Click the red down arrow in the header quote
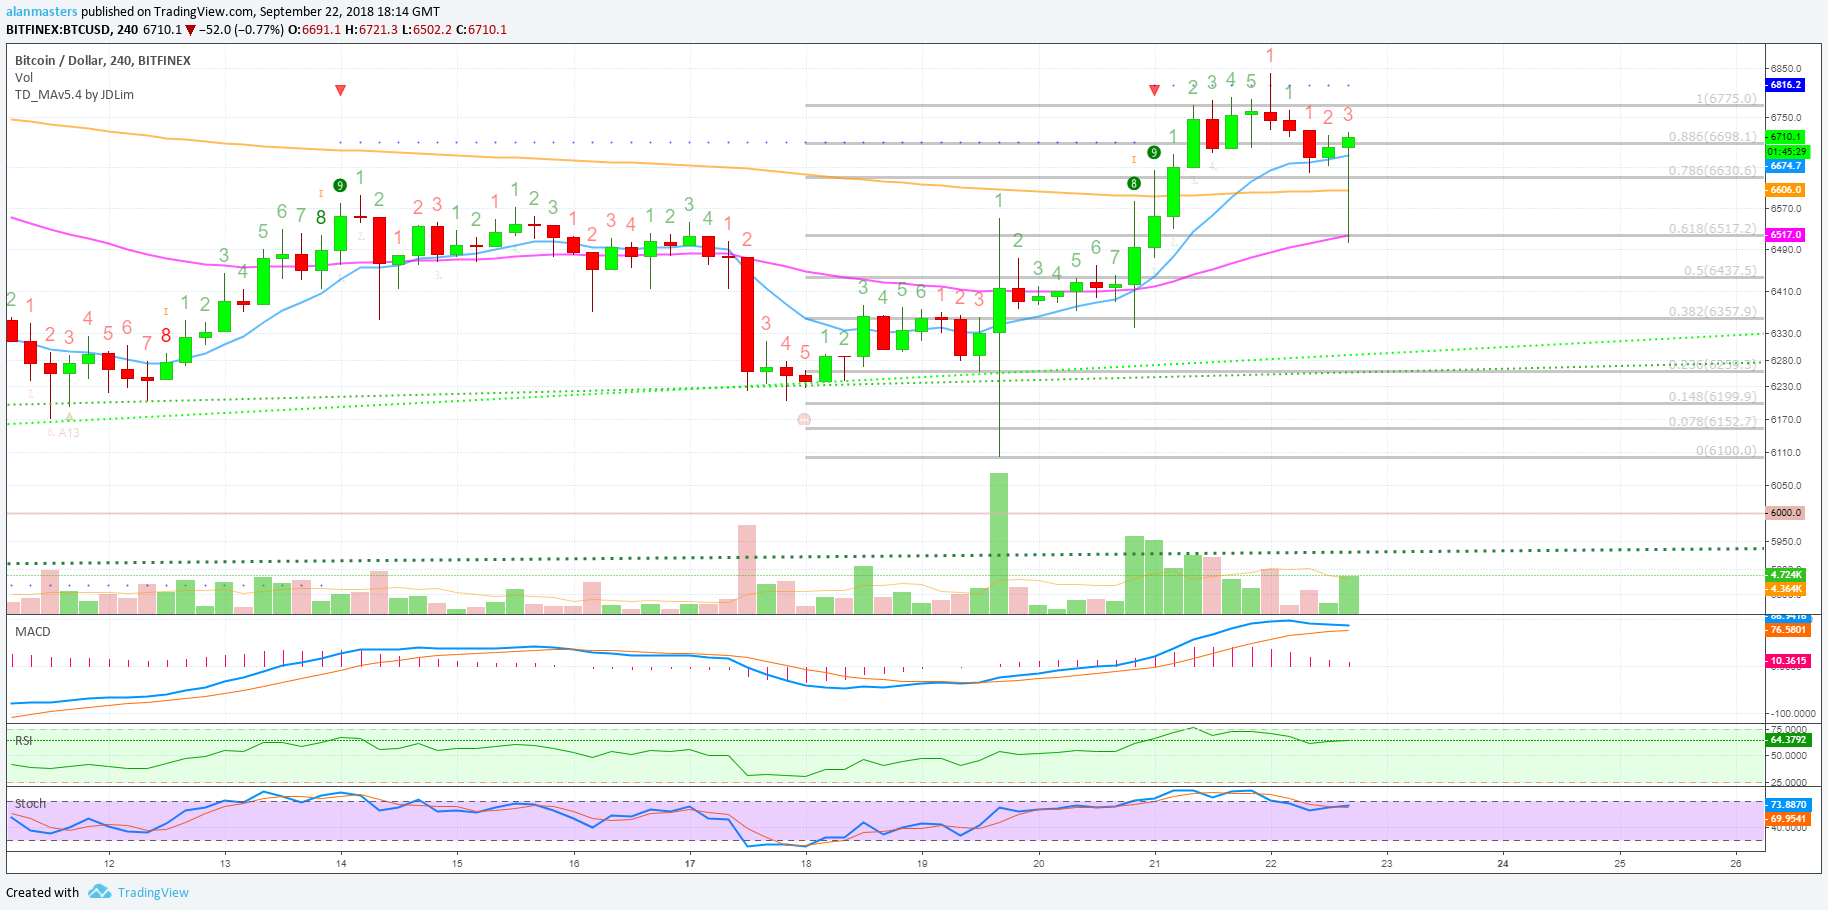The width and height of the screenshot is (1828, 910). [191, 30]
